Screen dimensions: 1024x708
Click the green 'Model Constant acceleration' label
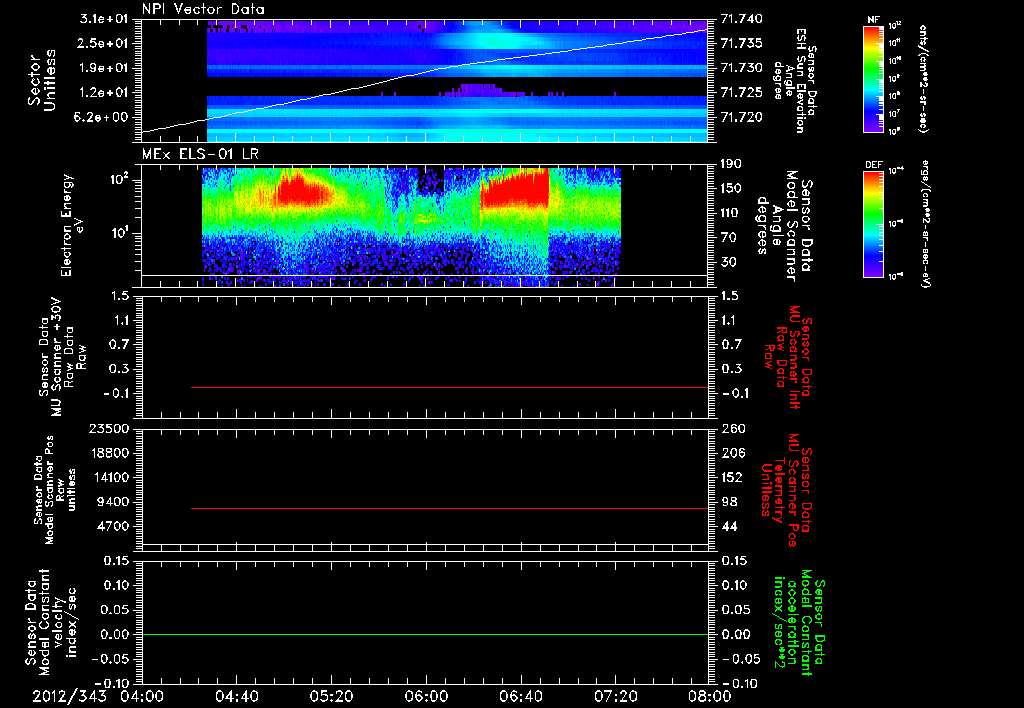[x=799, y=624]
